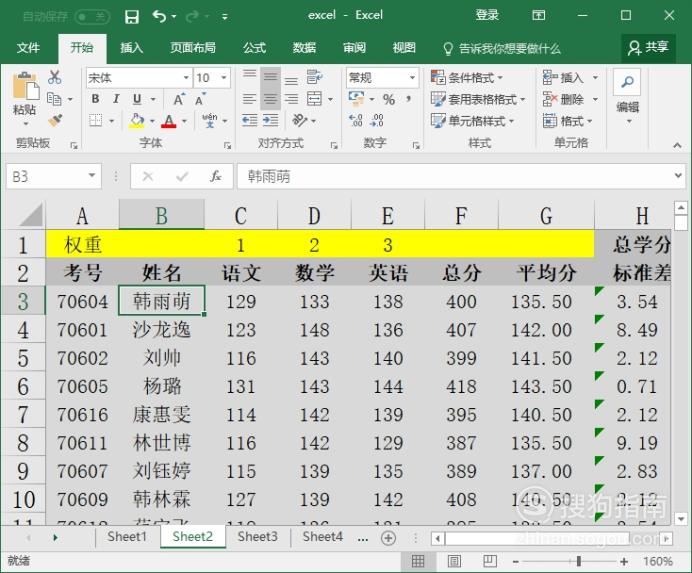Expand the 单元格样式 cell styles menu
The image size is (692, 573).
(473, 121)
